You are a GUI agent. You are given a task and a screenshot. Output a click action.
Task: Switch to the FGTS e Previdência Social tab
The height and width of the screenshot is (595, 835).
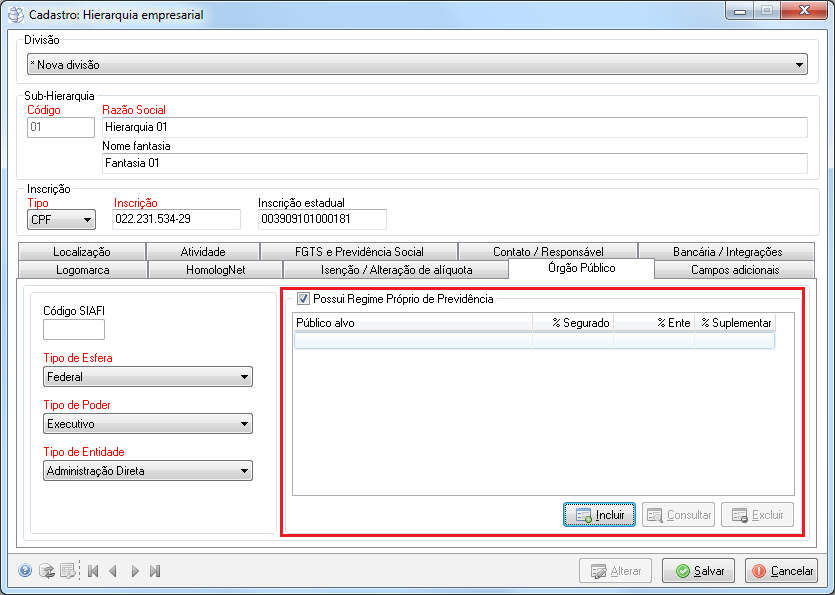(358, 252)
